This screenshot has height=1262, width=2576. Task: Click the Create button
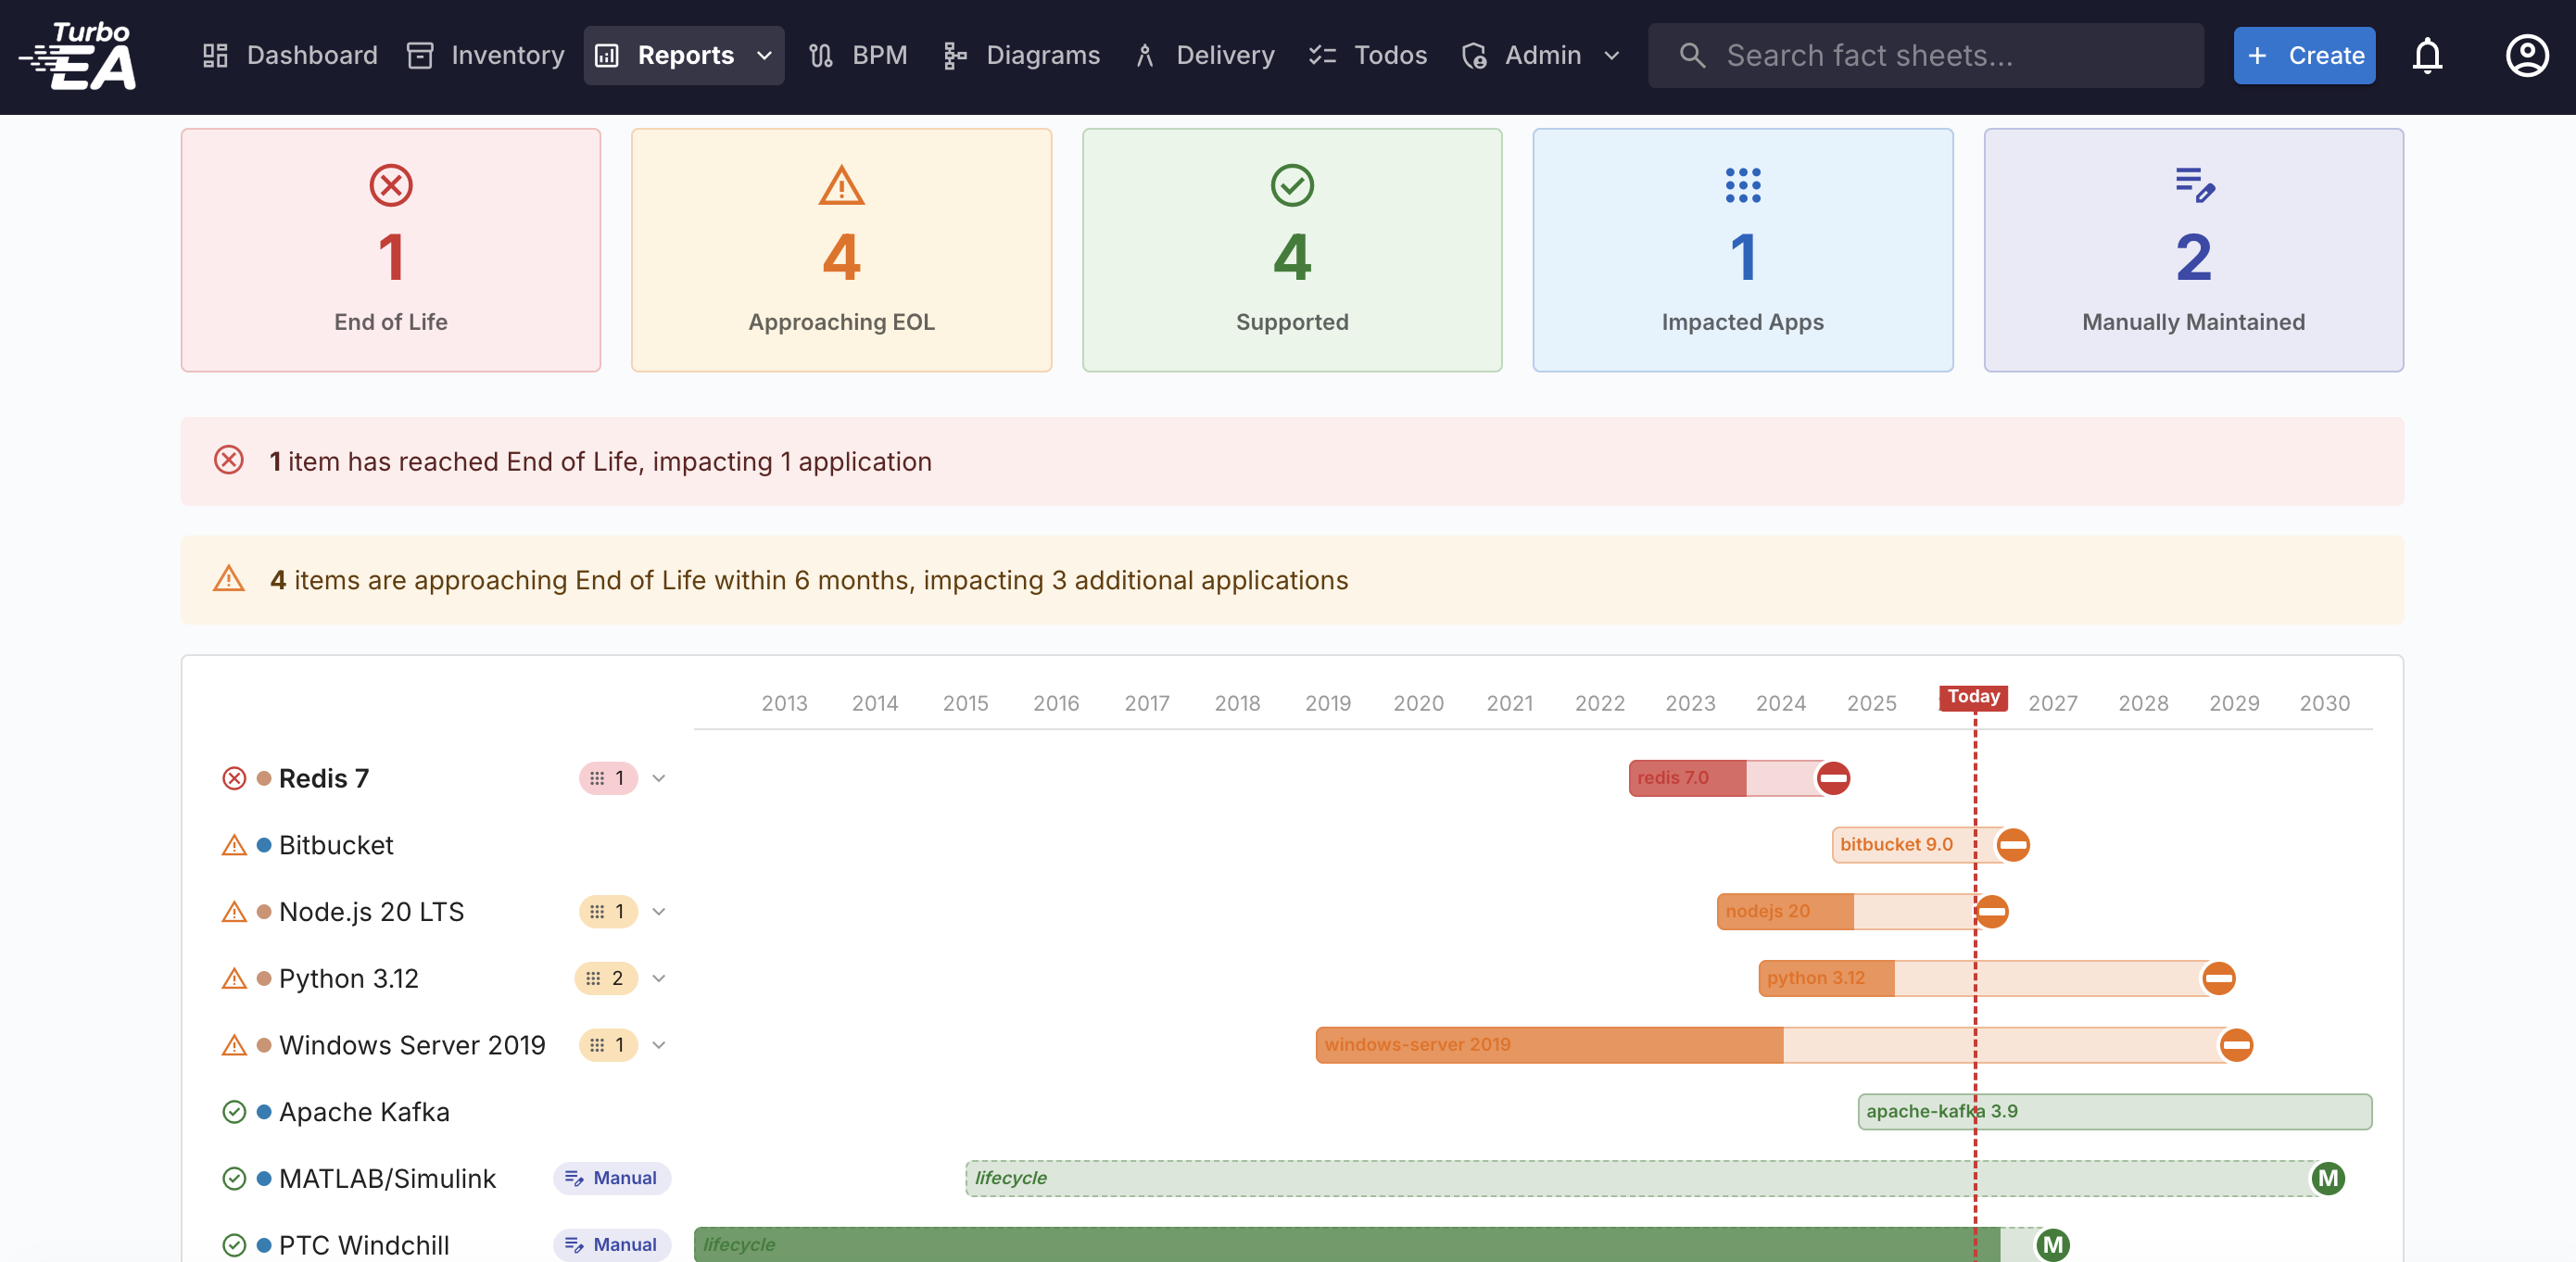(x=2304, y=56)
